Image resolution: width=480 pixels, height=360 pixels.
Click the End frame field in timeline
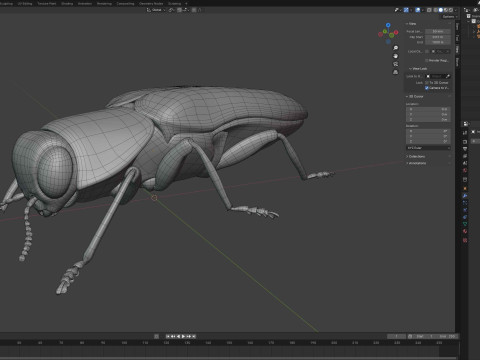point(447,336)
